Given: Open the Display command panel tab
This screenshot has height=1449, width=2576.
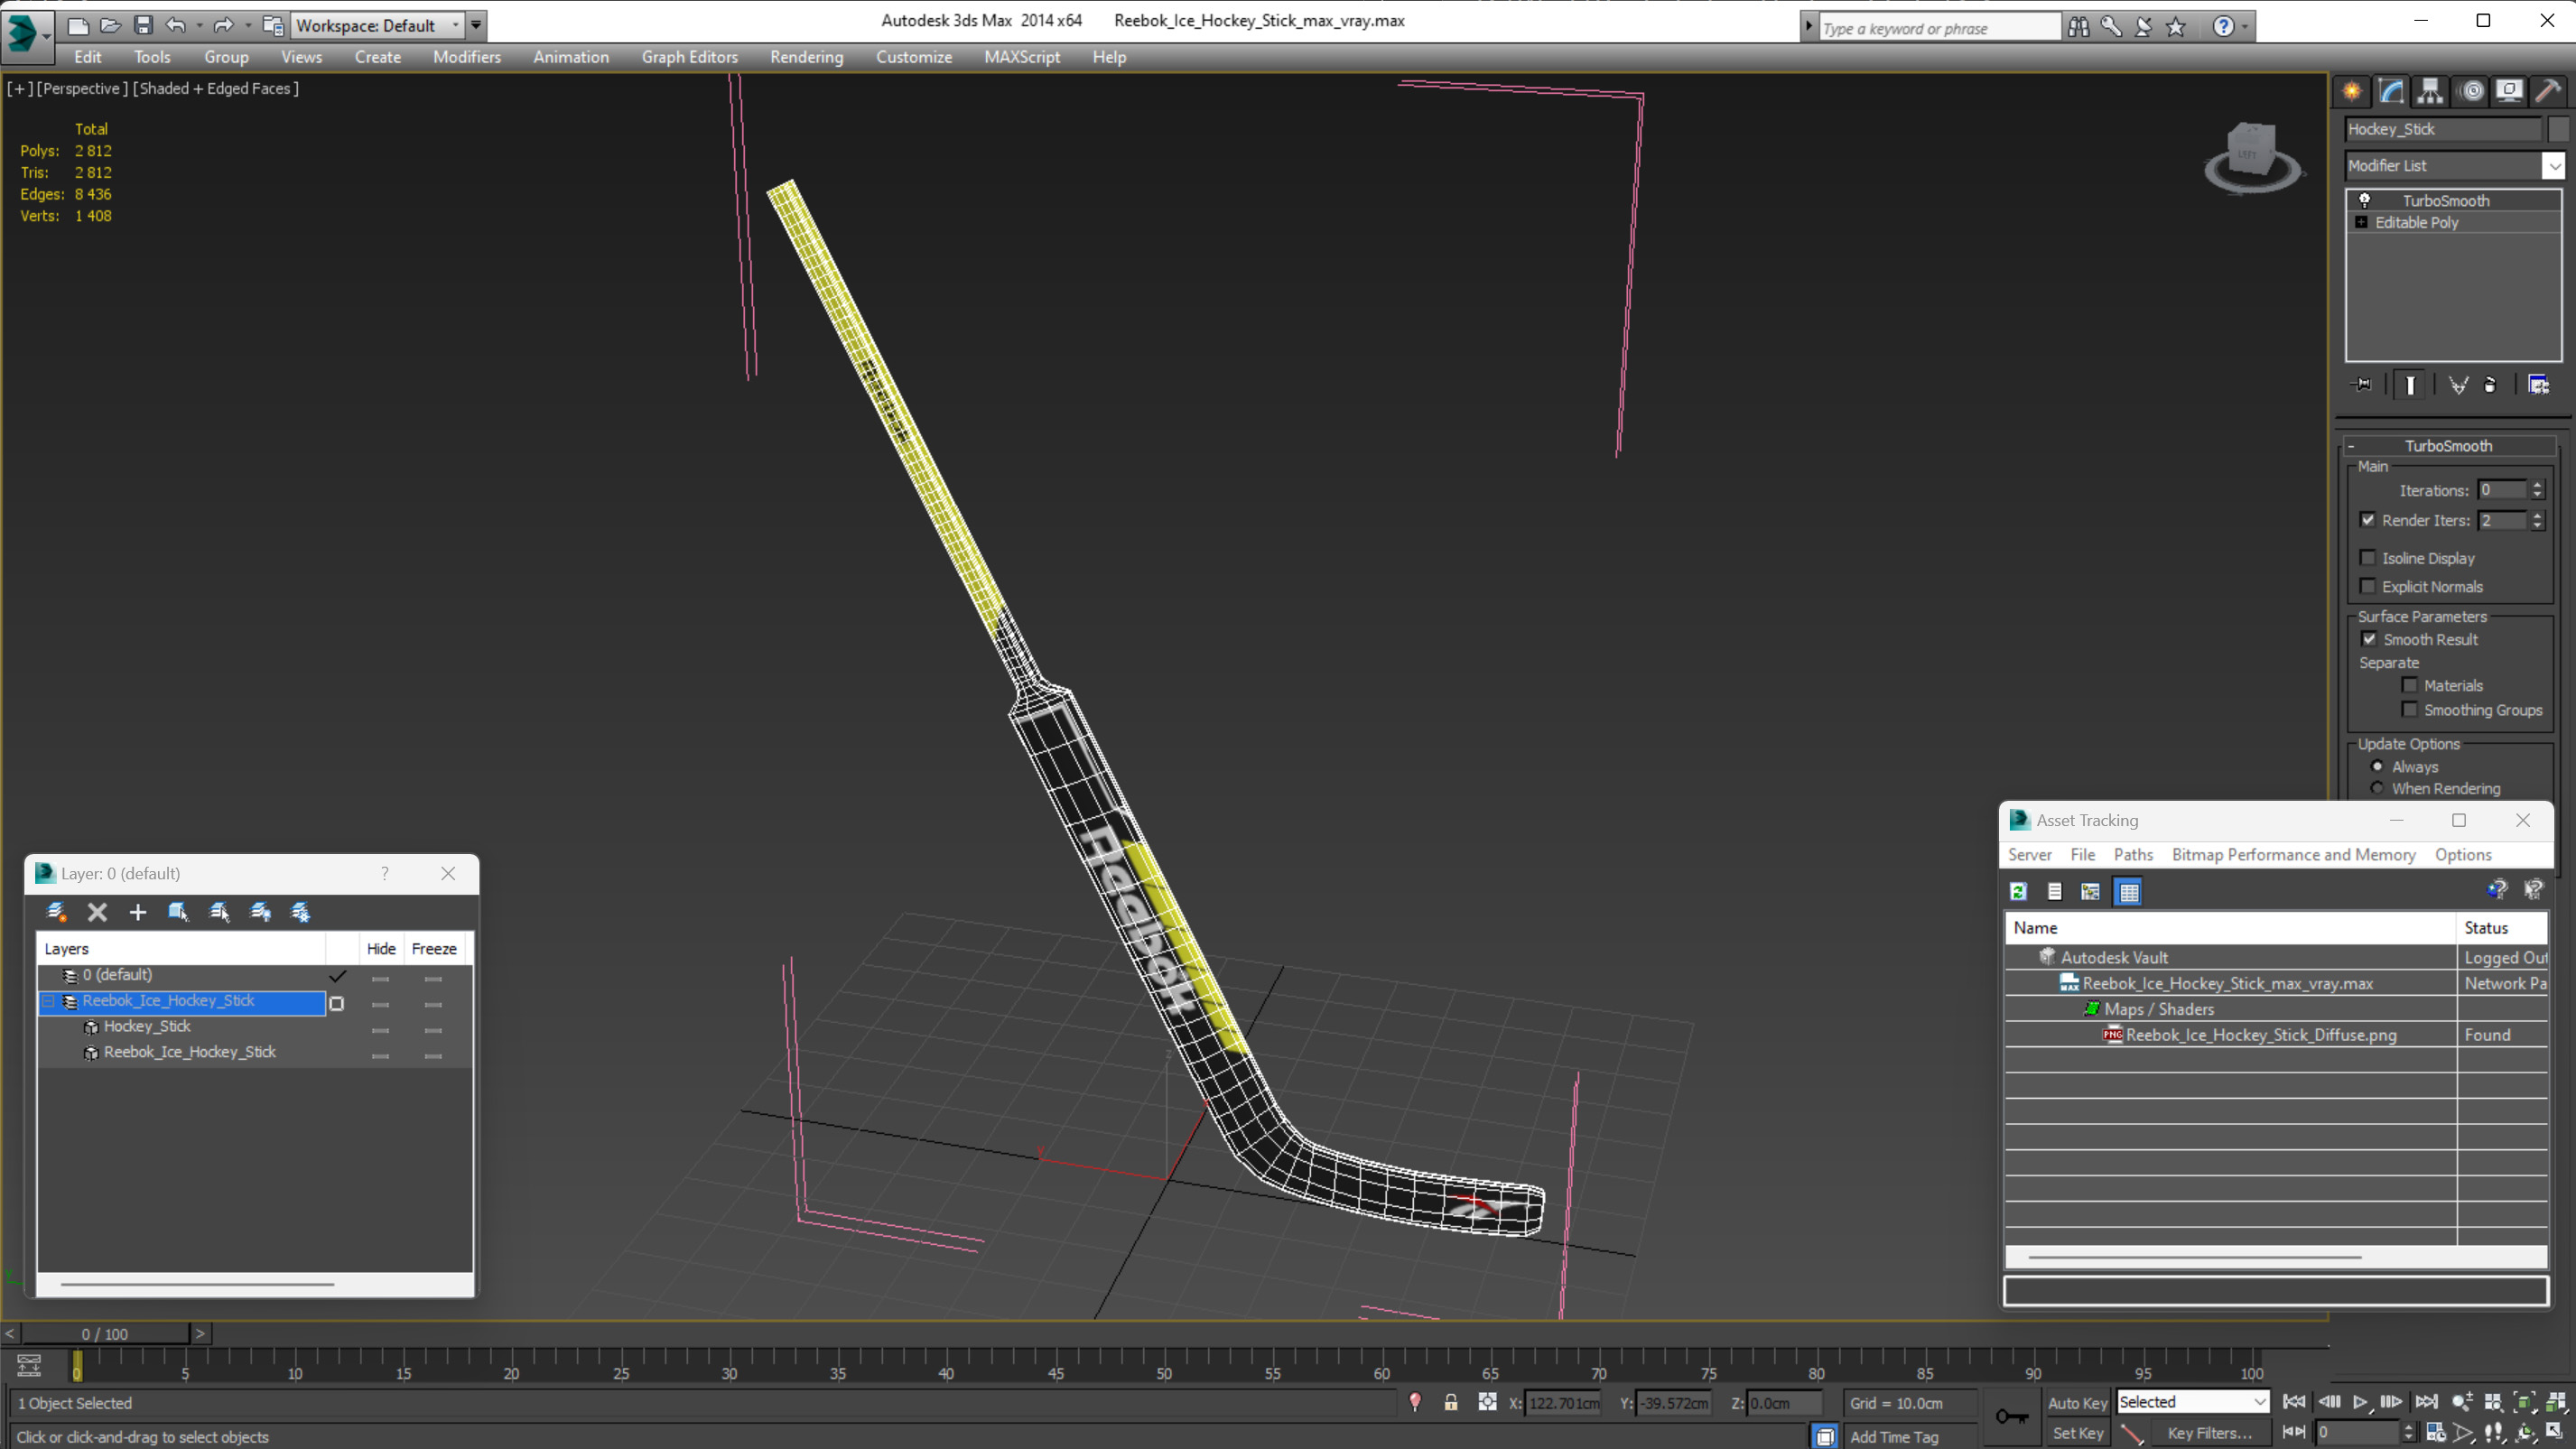Looking at the screenshot, I should click(2509, 92).
